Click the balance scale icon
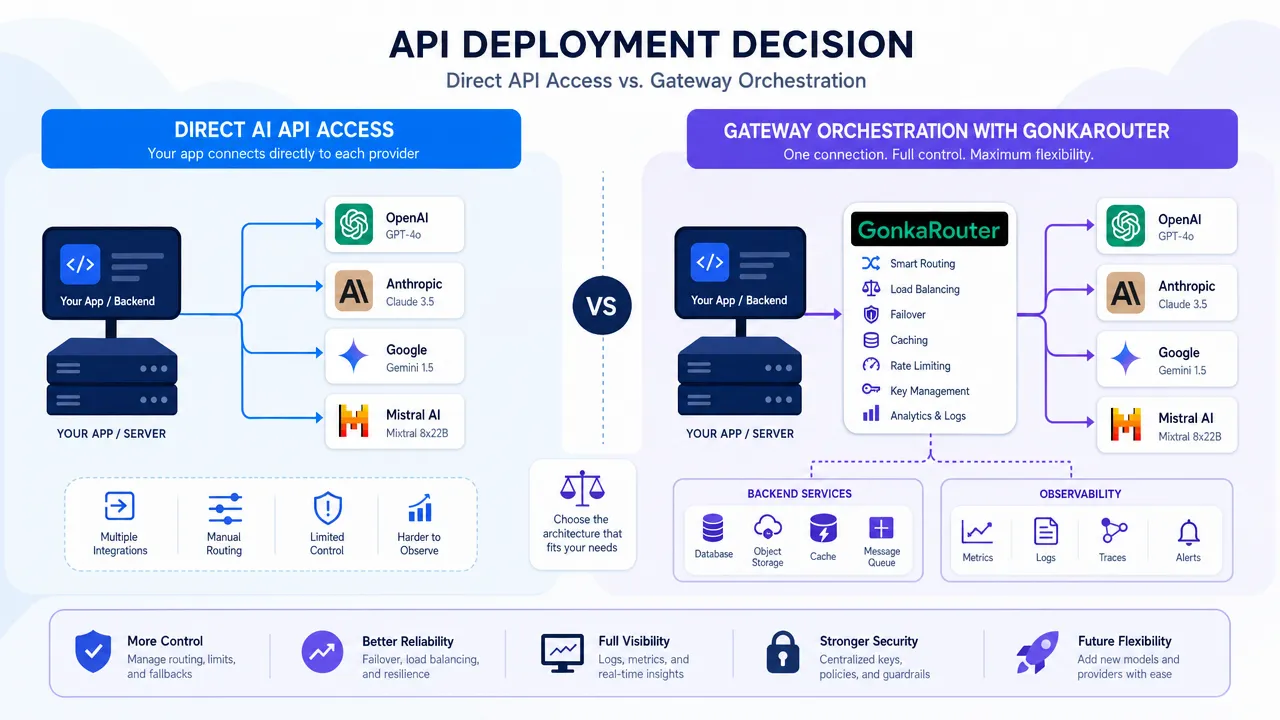 (x=580, y=490)
